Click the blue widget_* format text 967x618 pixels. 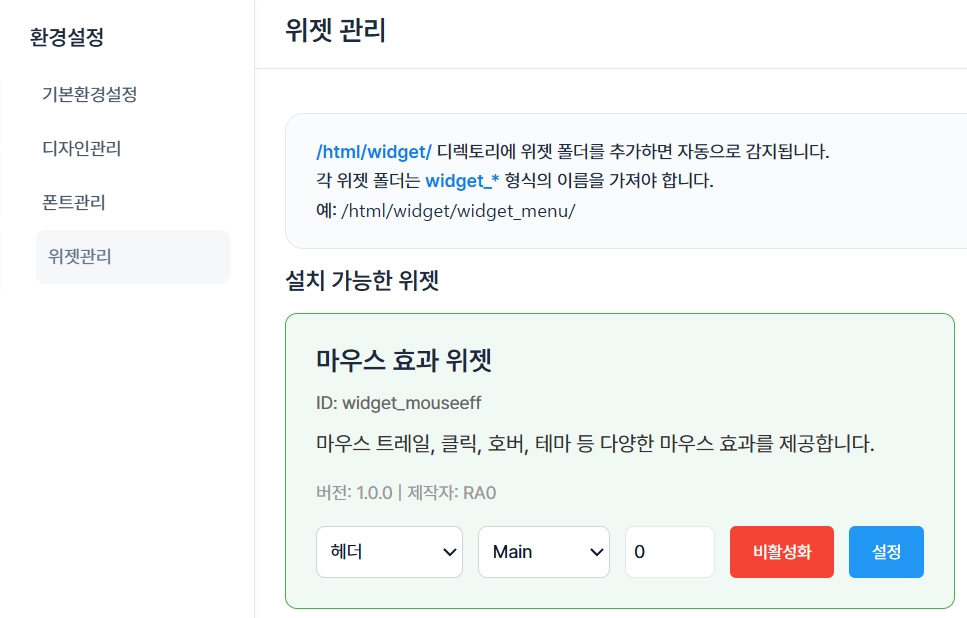[462, 182]
